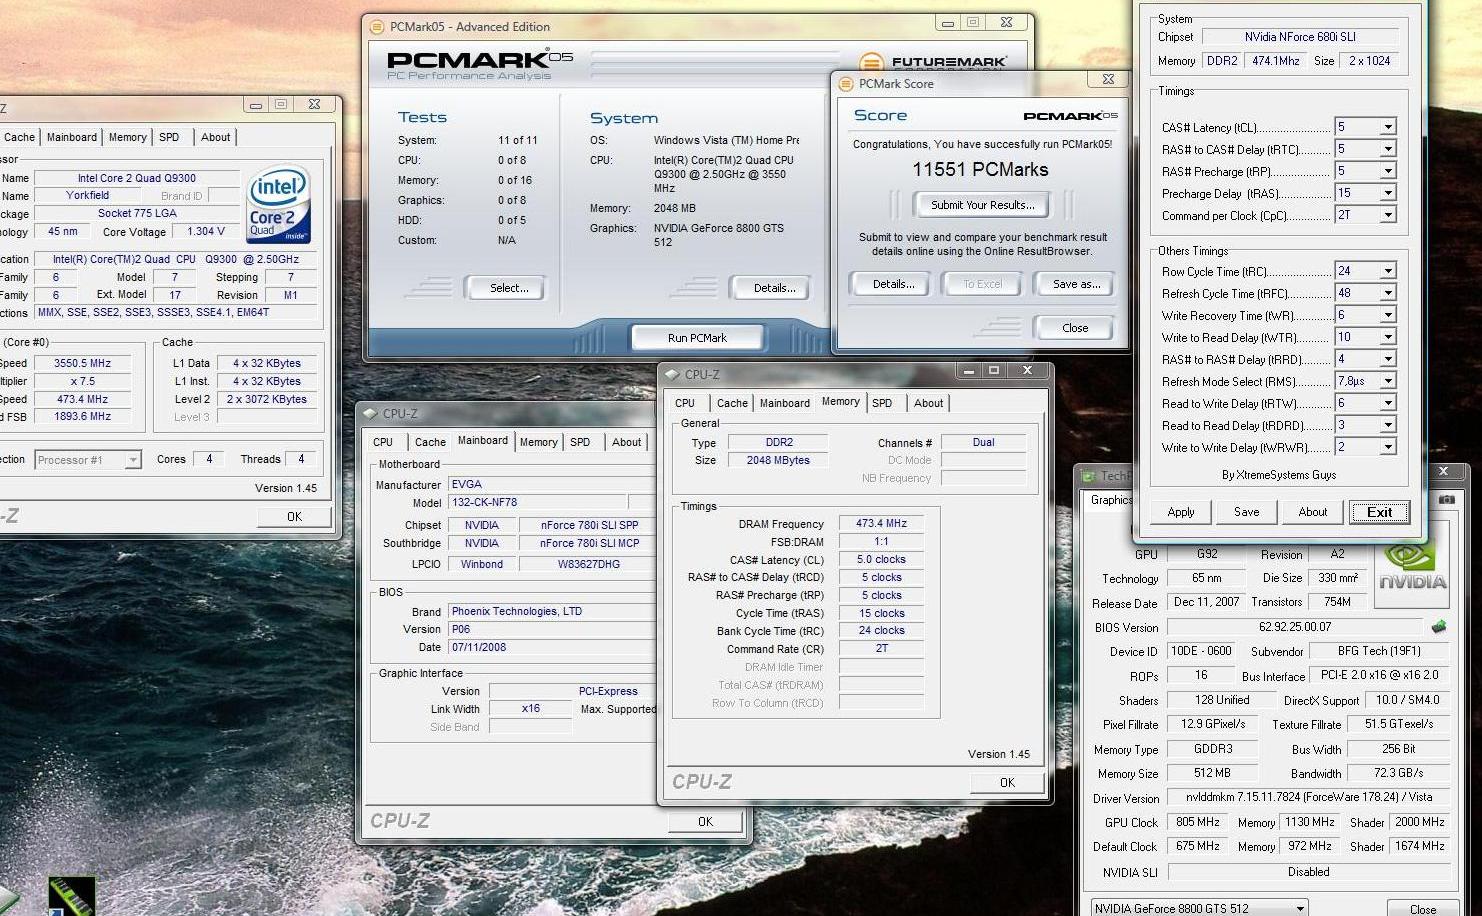Open the Write Recovery Time (tWR) dropdown
1482x916 pixels.
(1387, 315)
